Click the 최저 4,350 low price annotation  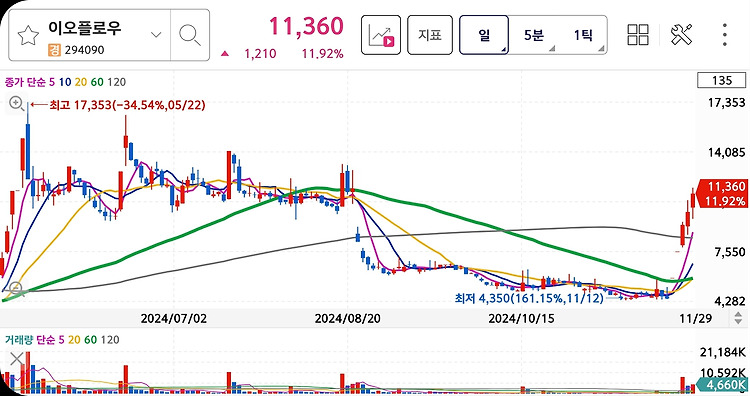pos(529,298)
